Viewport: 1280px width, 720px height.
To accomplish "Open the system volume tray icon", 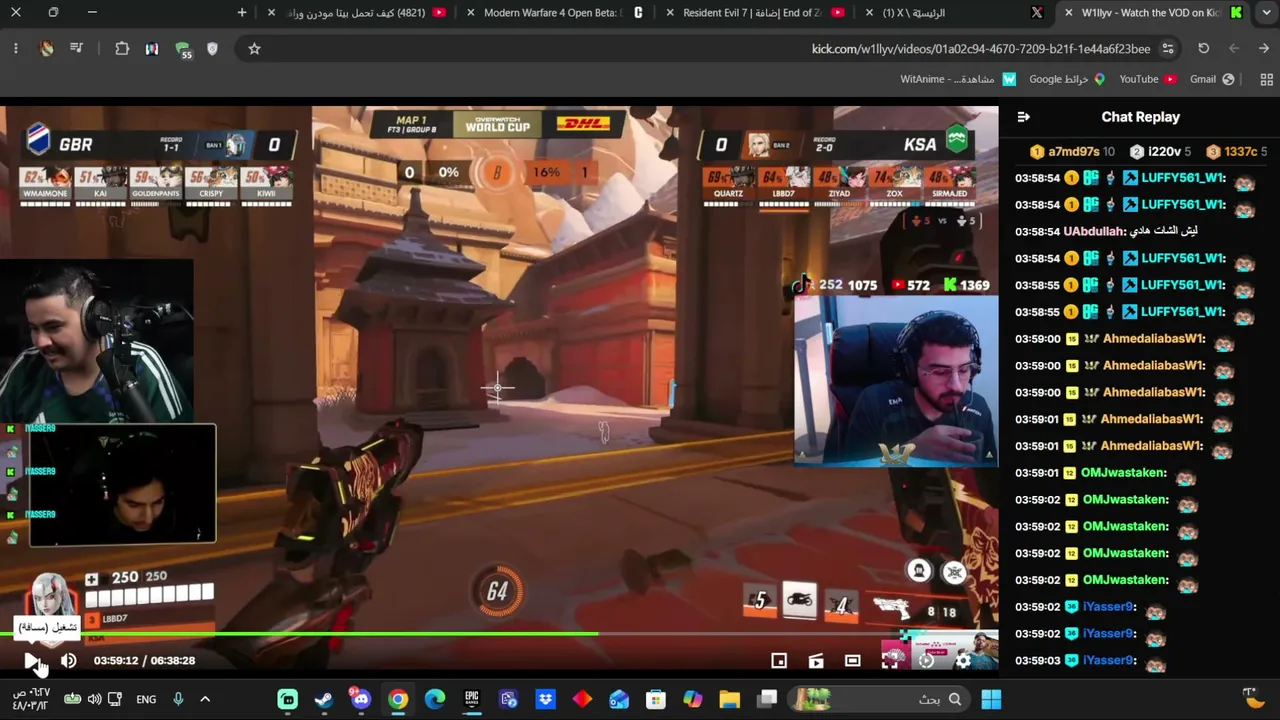I will (x=94, y=699).
